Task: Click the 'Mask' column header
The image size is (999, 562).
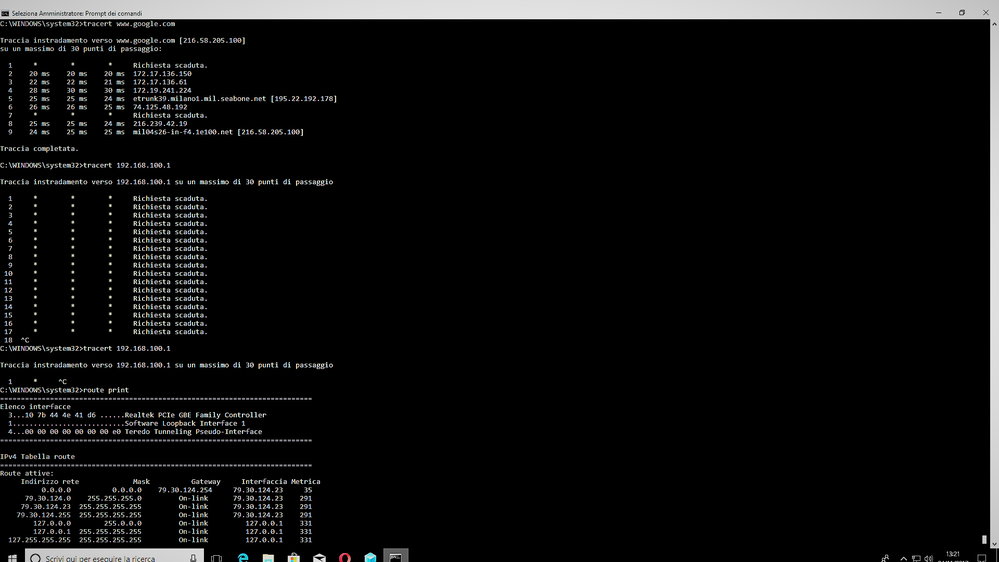Action: tap(141, 482)
